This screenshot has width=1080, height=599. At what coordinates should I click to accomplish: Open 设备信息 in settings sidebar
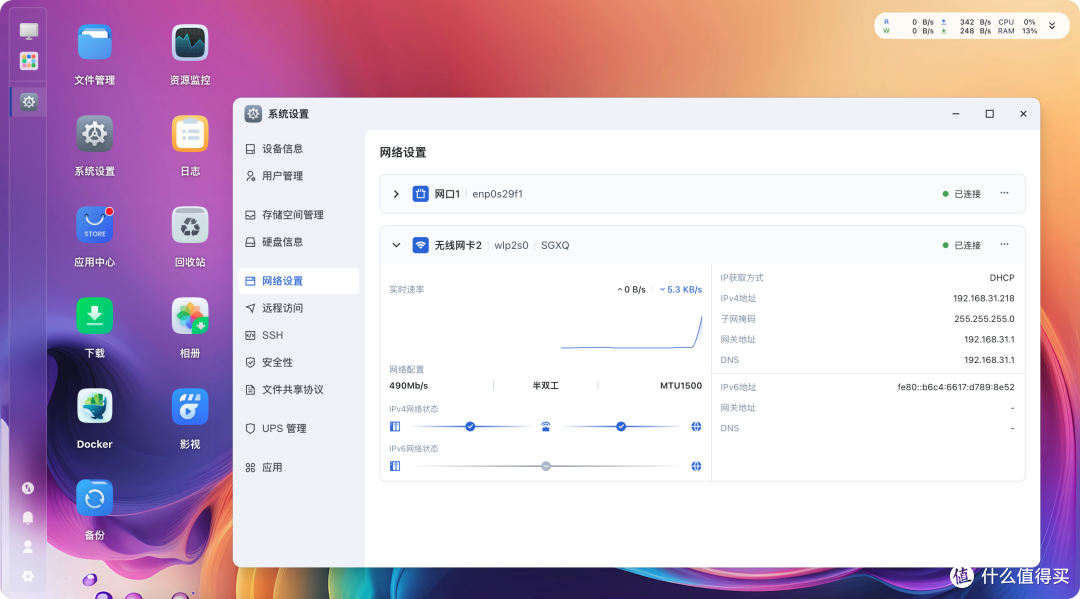298,149
